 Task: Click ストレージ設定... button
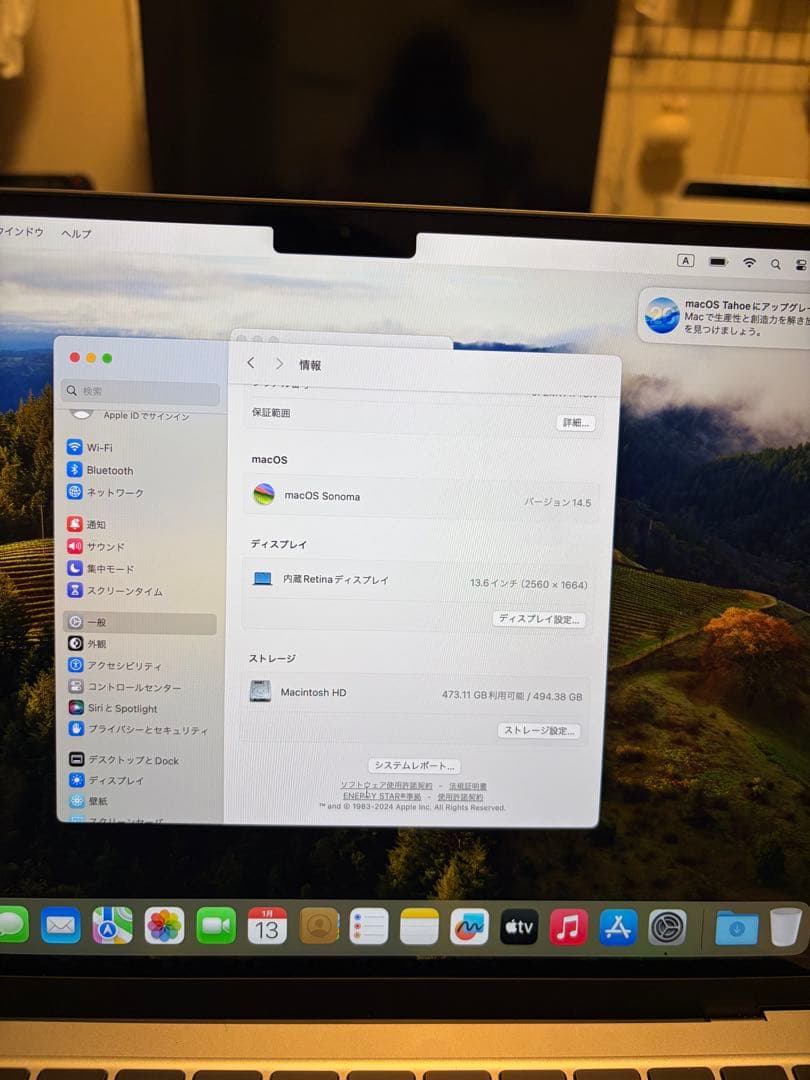coord(539,730)
